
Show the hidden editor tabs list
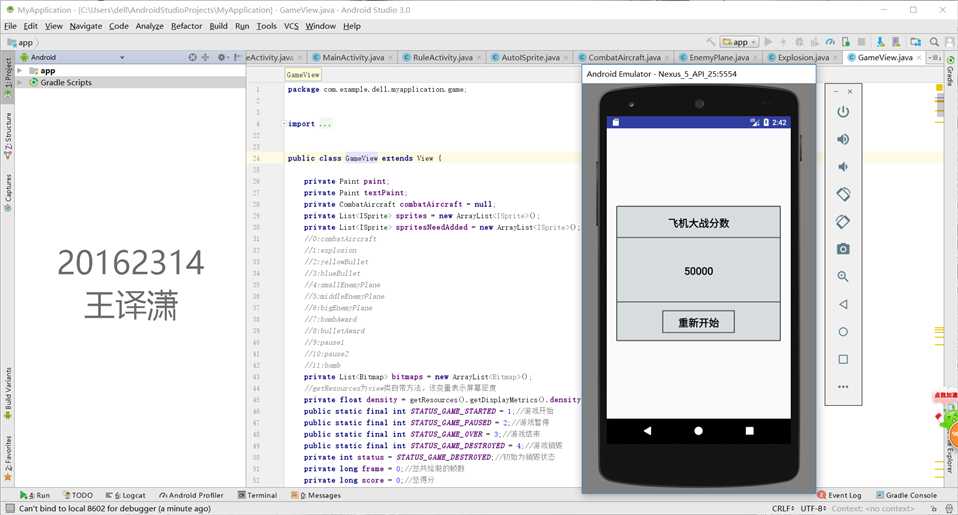tap(935, 57)
